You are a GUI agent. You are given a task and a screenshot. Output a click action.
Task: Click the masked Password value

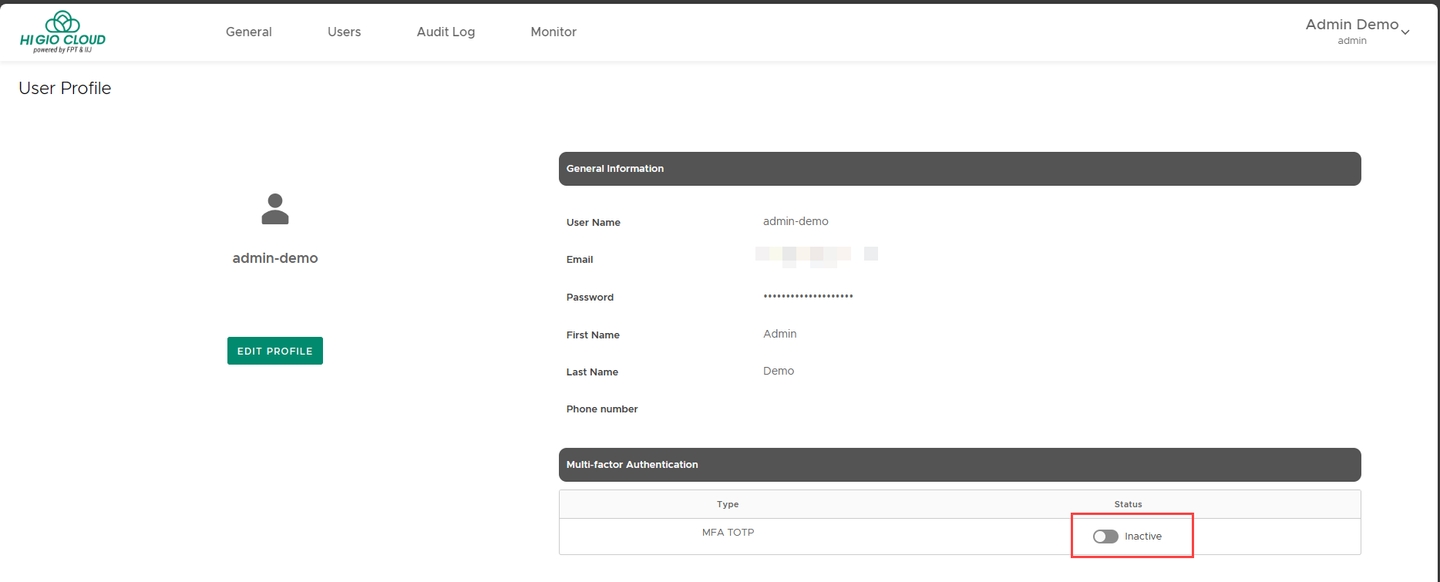(x=808, y=297)
